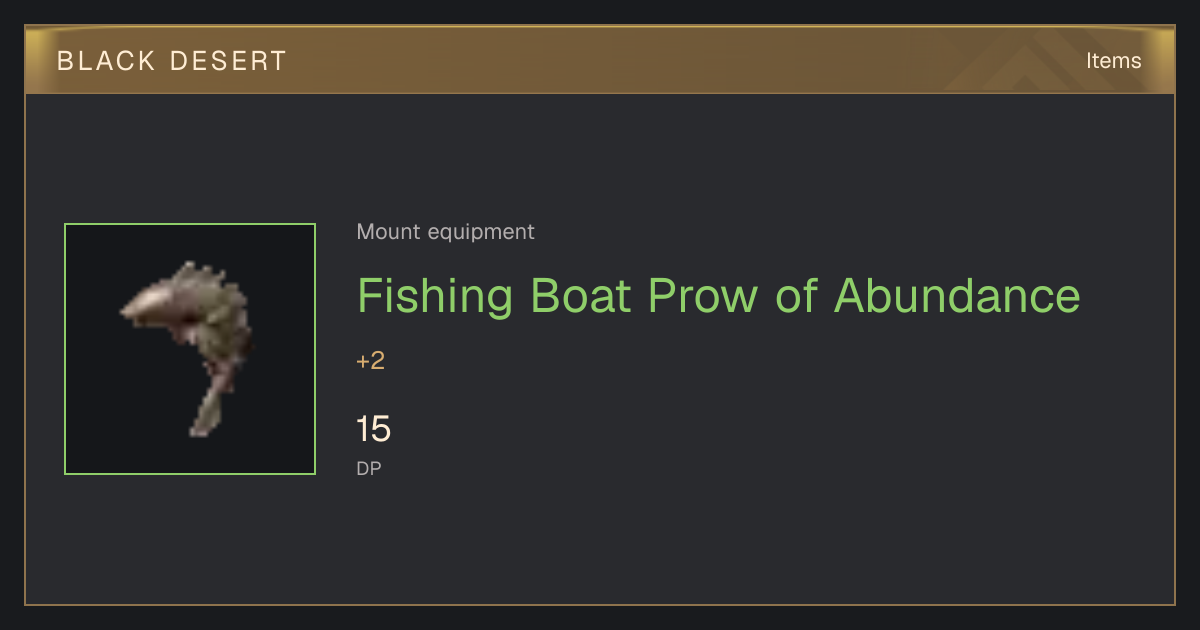Image resolution: width=1200 pixels, height=630 pixels.
Task: Click the fish-shaped boat prow item icon
Action: pos(190,349)
